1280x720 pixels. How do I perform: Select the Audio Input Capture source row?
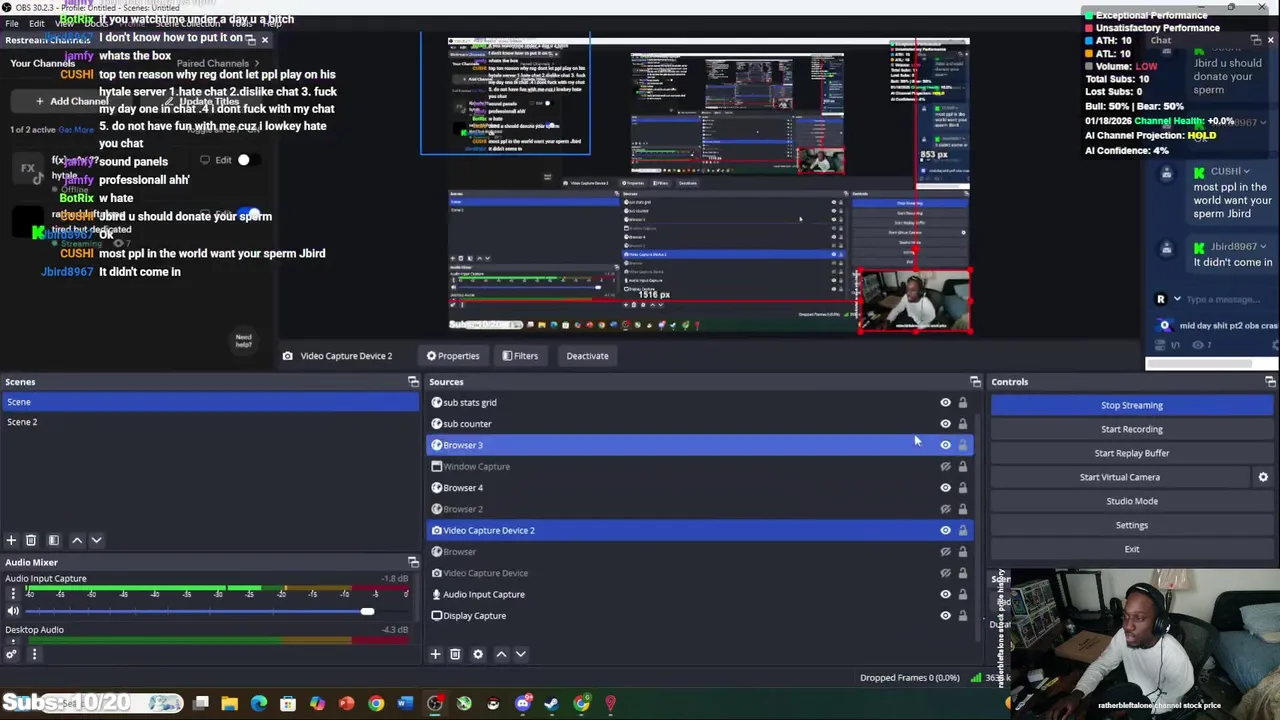(x=700, y=595)
